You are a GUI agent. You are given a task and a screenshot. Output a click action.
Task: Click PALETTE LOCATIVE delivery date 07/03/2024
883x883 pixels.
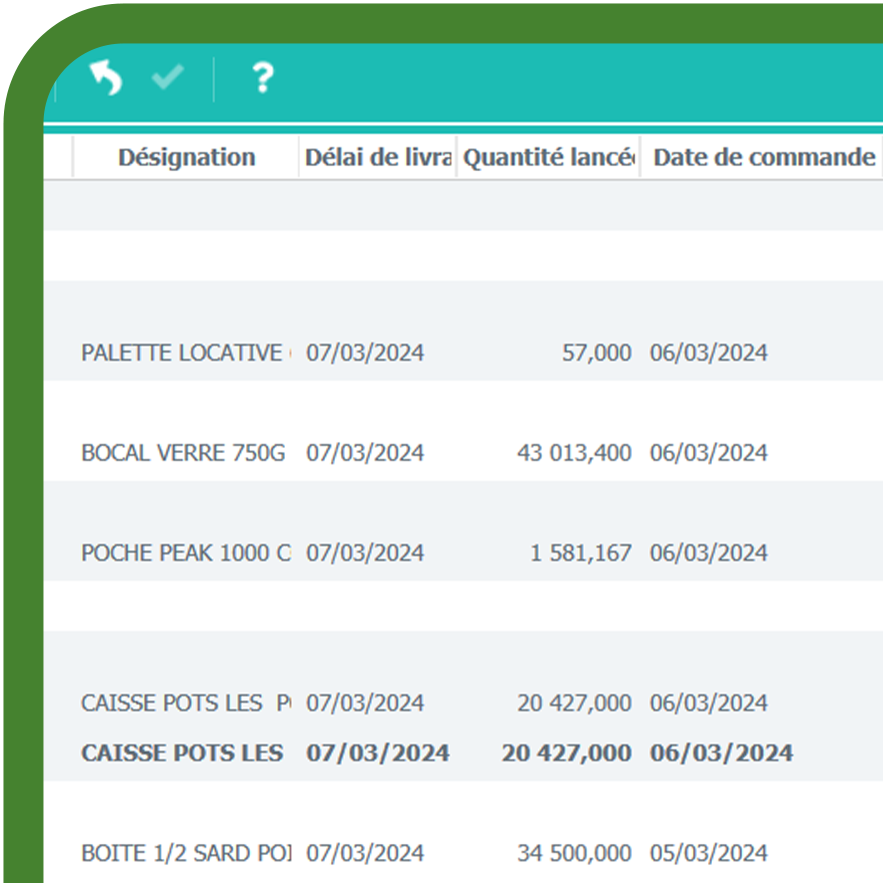365,353
